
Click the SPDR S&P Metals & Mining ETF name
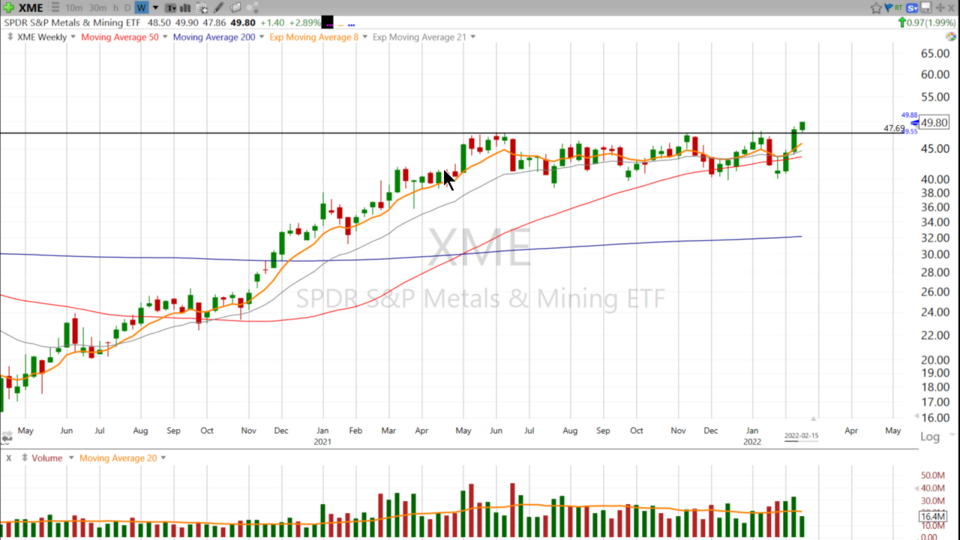(72, 23)
